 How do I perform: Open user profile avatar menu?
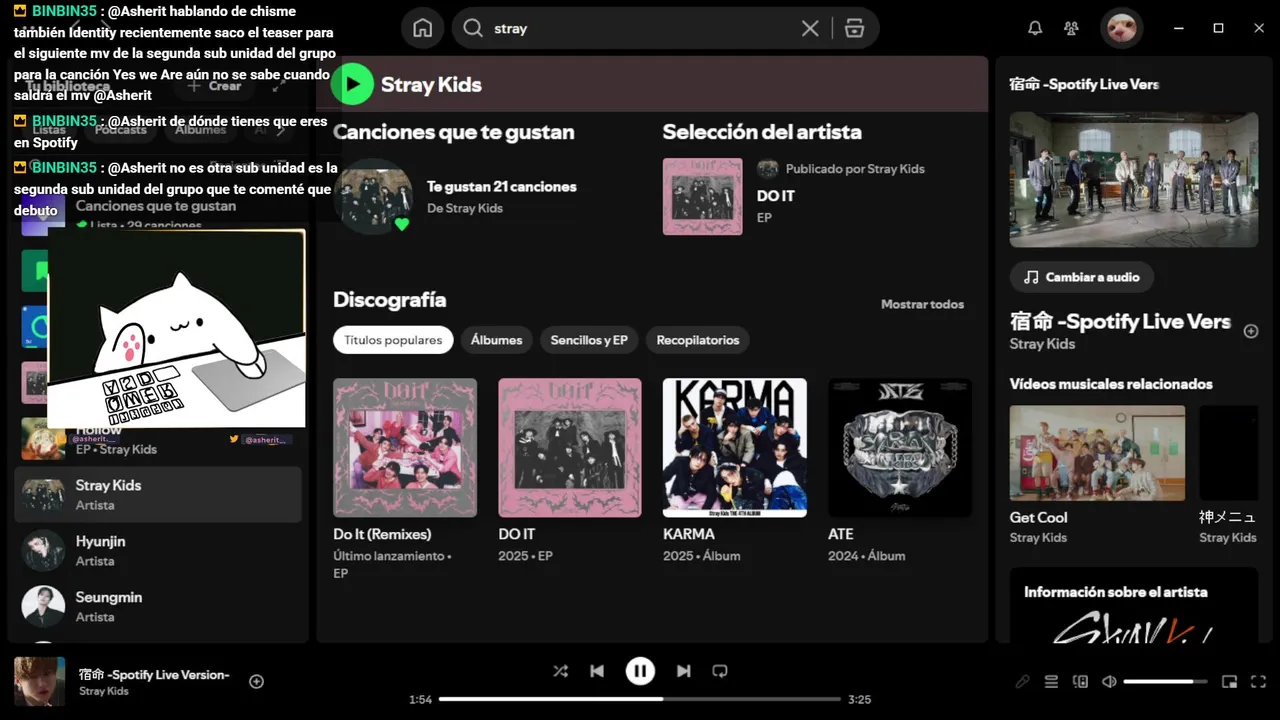tap(1121, 28)
